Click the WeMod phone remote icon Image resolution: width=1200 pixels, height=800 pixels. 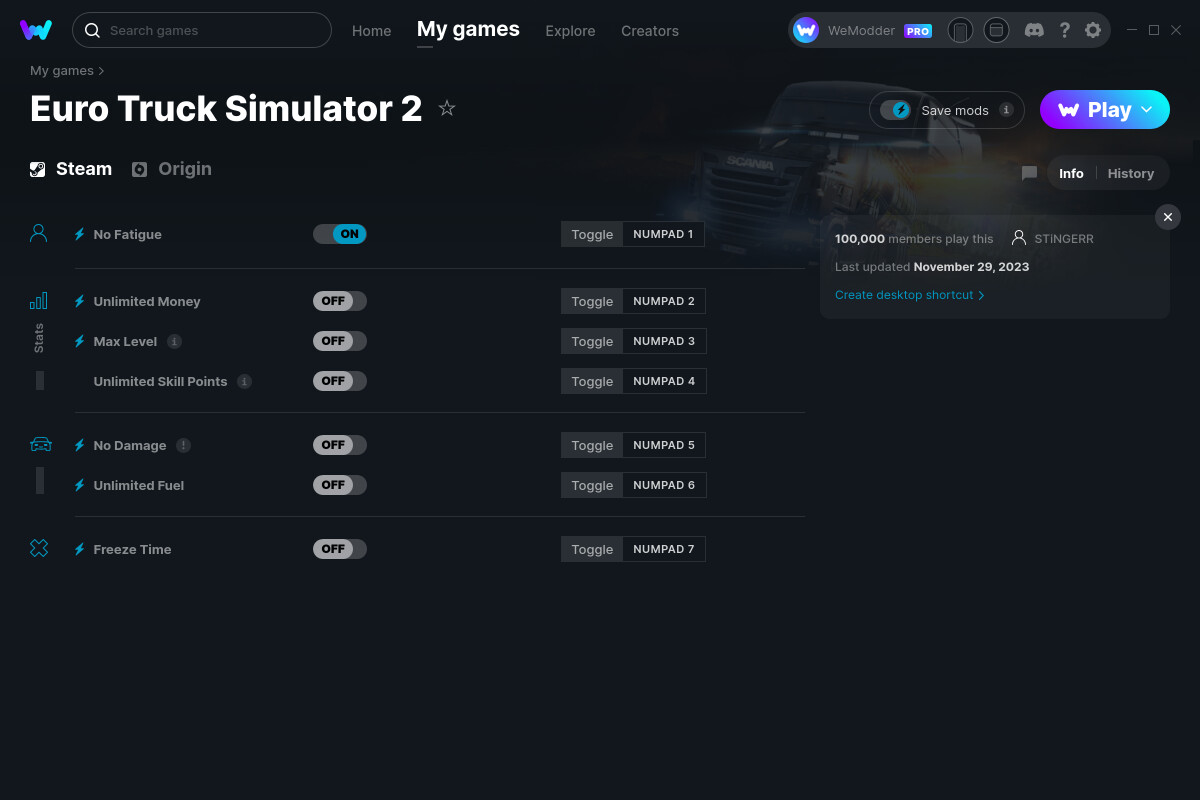pos(960,30)
